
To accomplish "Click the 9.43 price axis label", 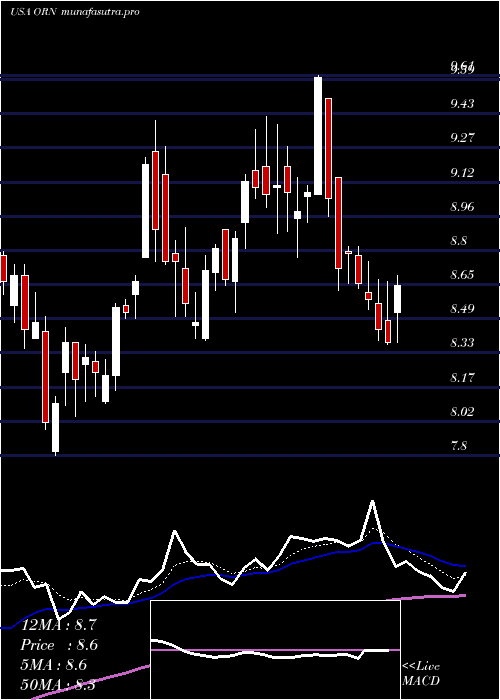I will 462,104.
